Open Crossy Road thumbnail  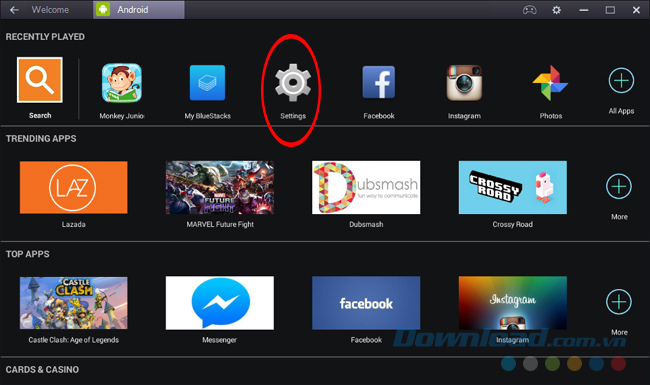pos(512,187)
